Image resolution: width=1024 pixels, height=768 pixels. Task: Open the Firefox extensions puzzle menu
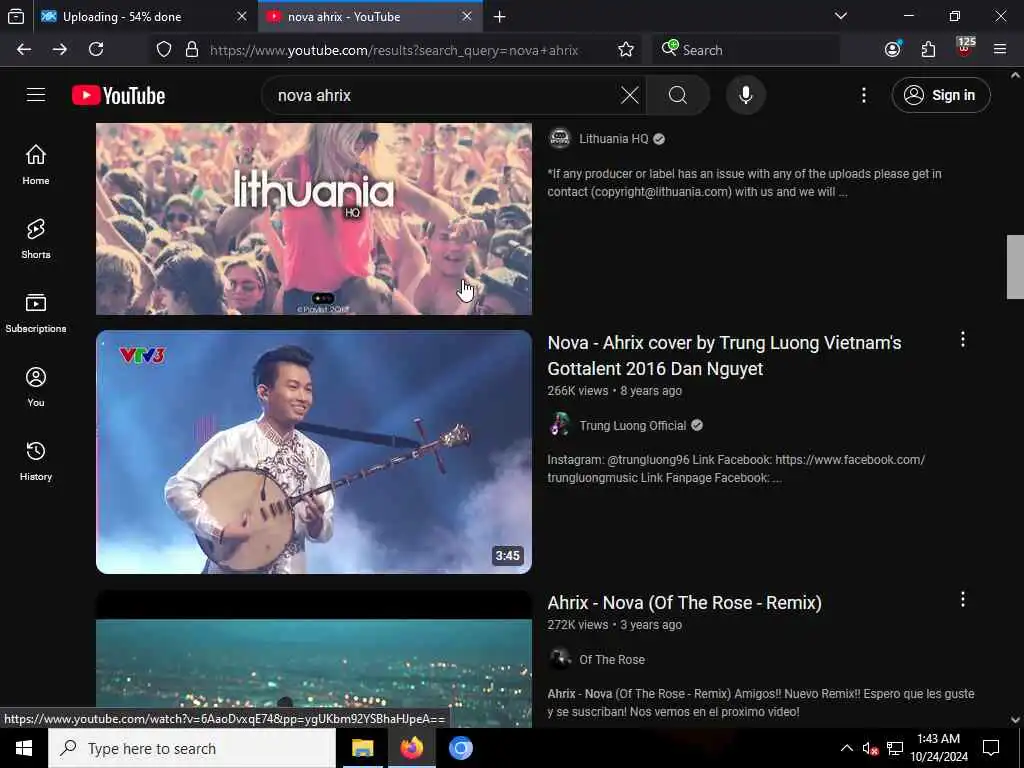point(928,50)
